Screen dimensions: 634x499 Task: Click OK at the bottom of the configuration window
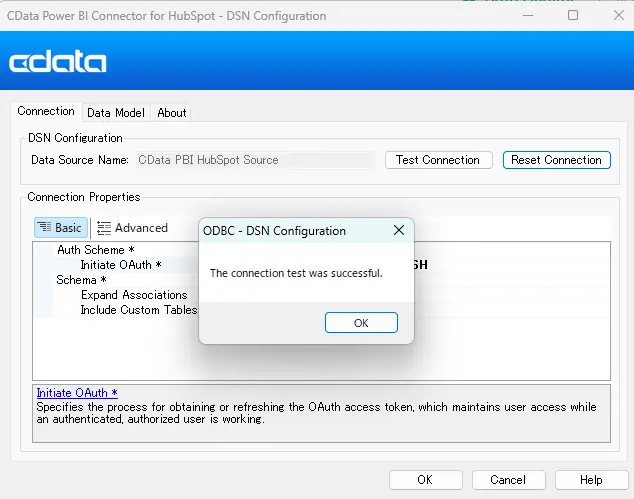point(425,480)
